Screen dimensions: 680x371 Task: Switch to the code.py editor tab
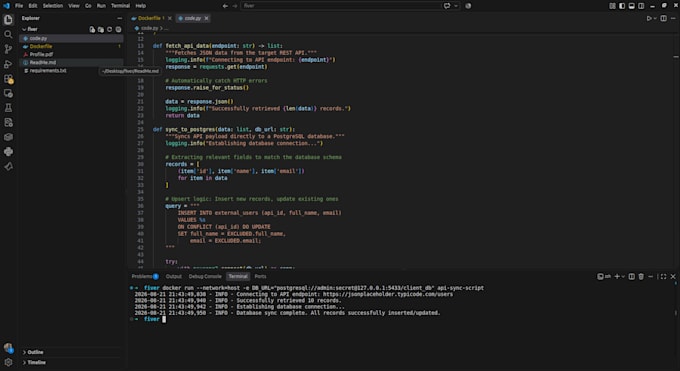(x=193, y=18)
